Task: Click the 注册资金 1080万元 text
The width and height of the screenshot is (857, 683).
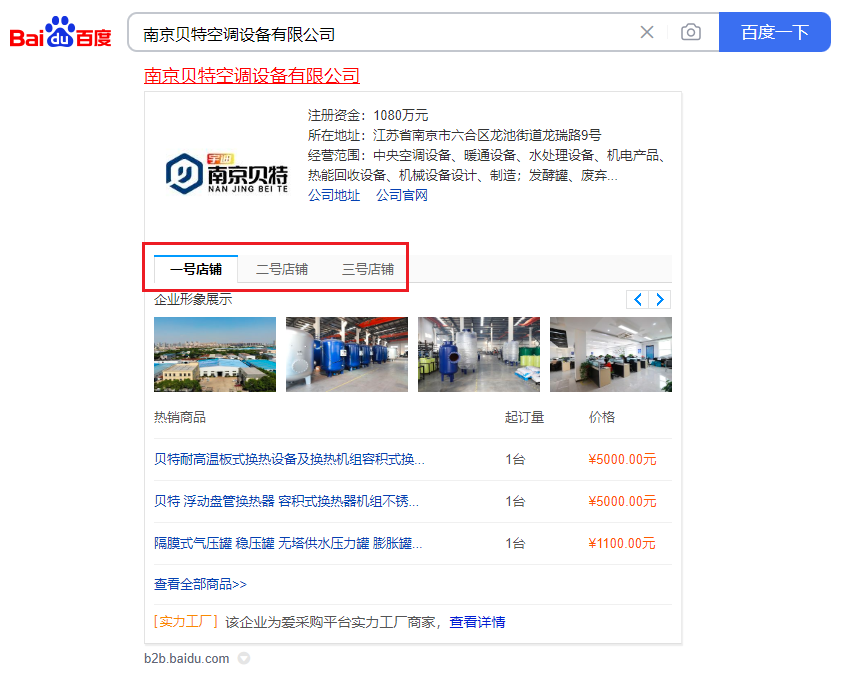Action: click(x=368, y=115)
